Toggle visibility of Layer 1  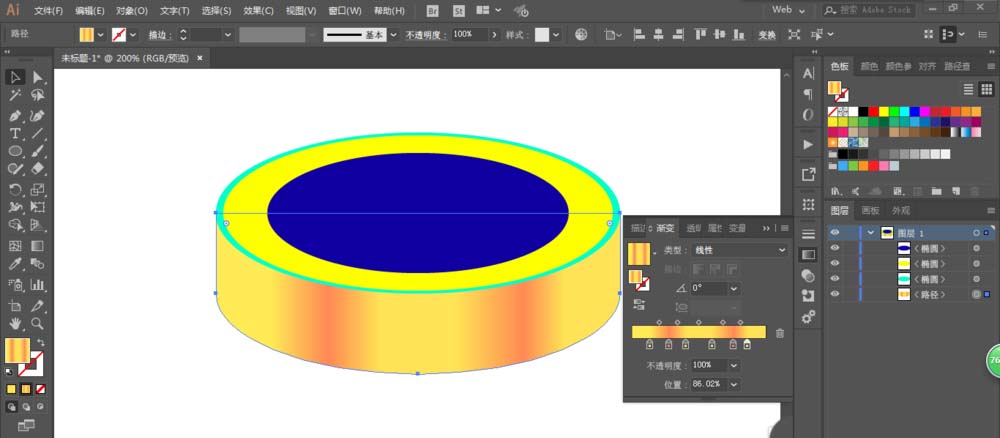[835, 233]
